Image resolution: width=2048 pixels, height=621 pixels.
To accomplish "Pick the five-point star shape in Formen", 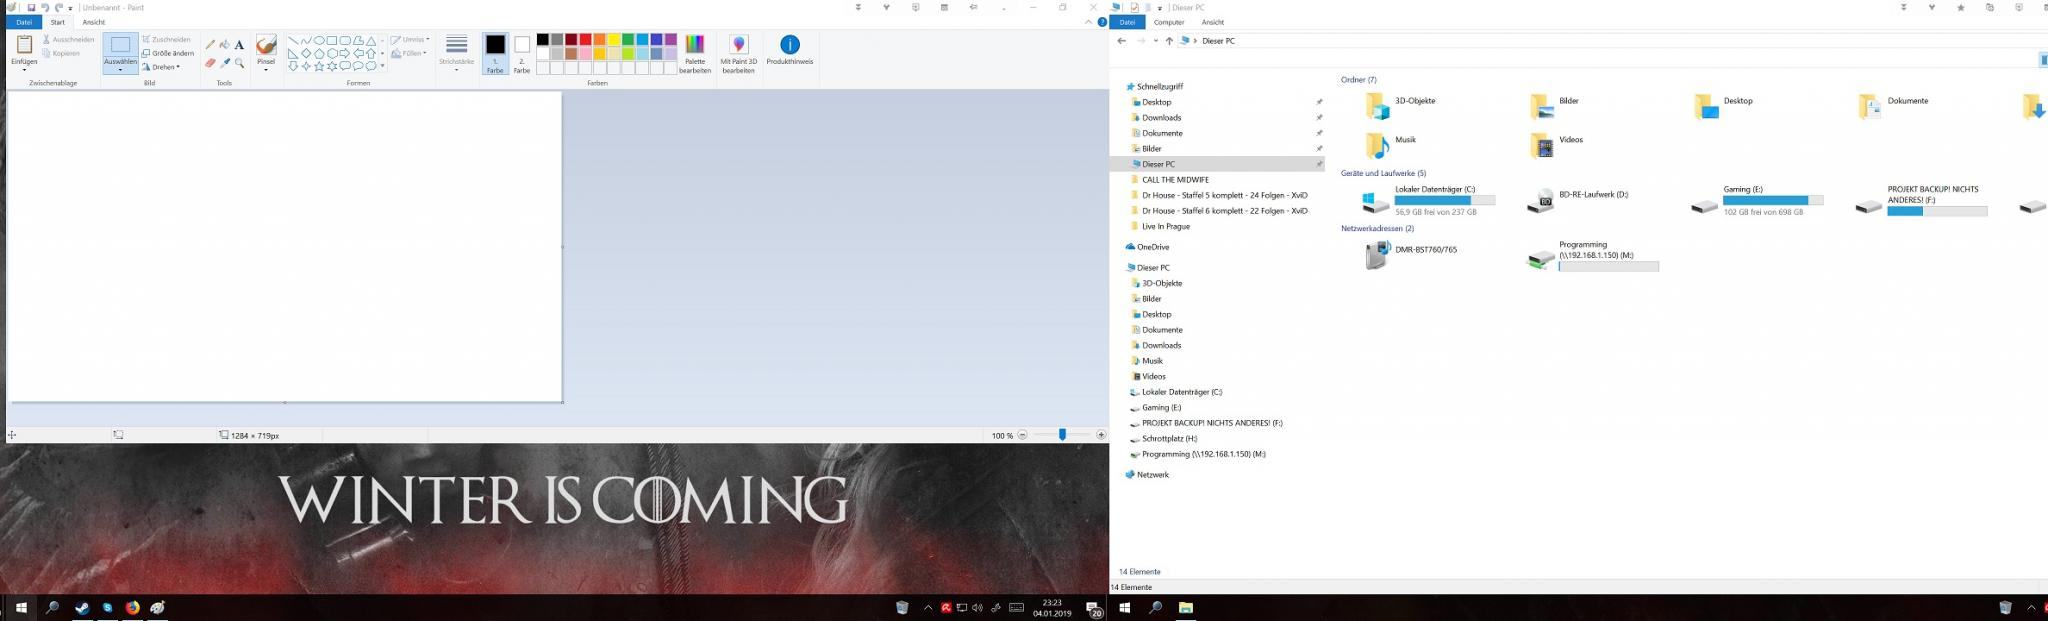I will (x=319, y=66).
